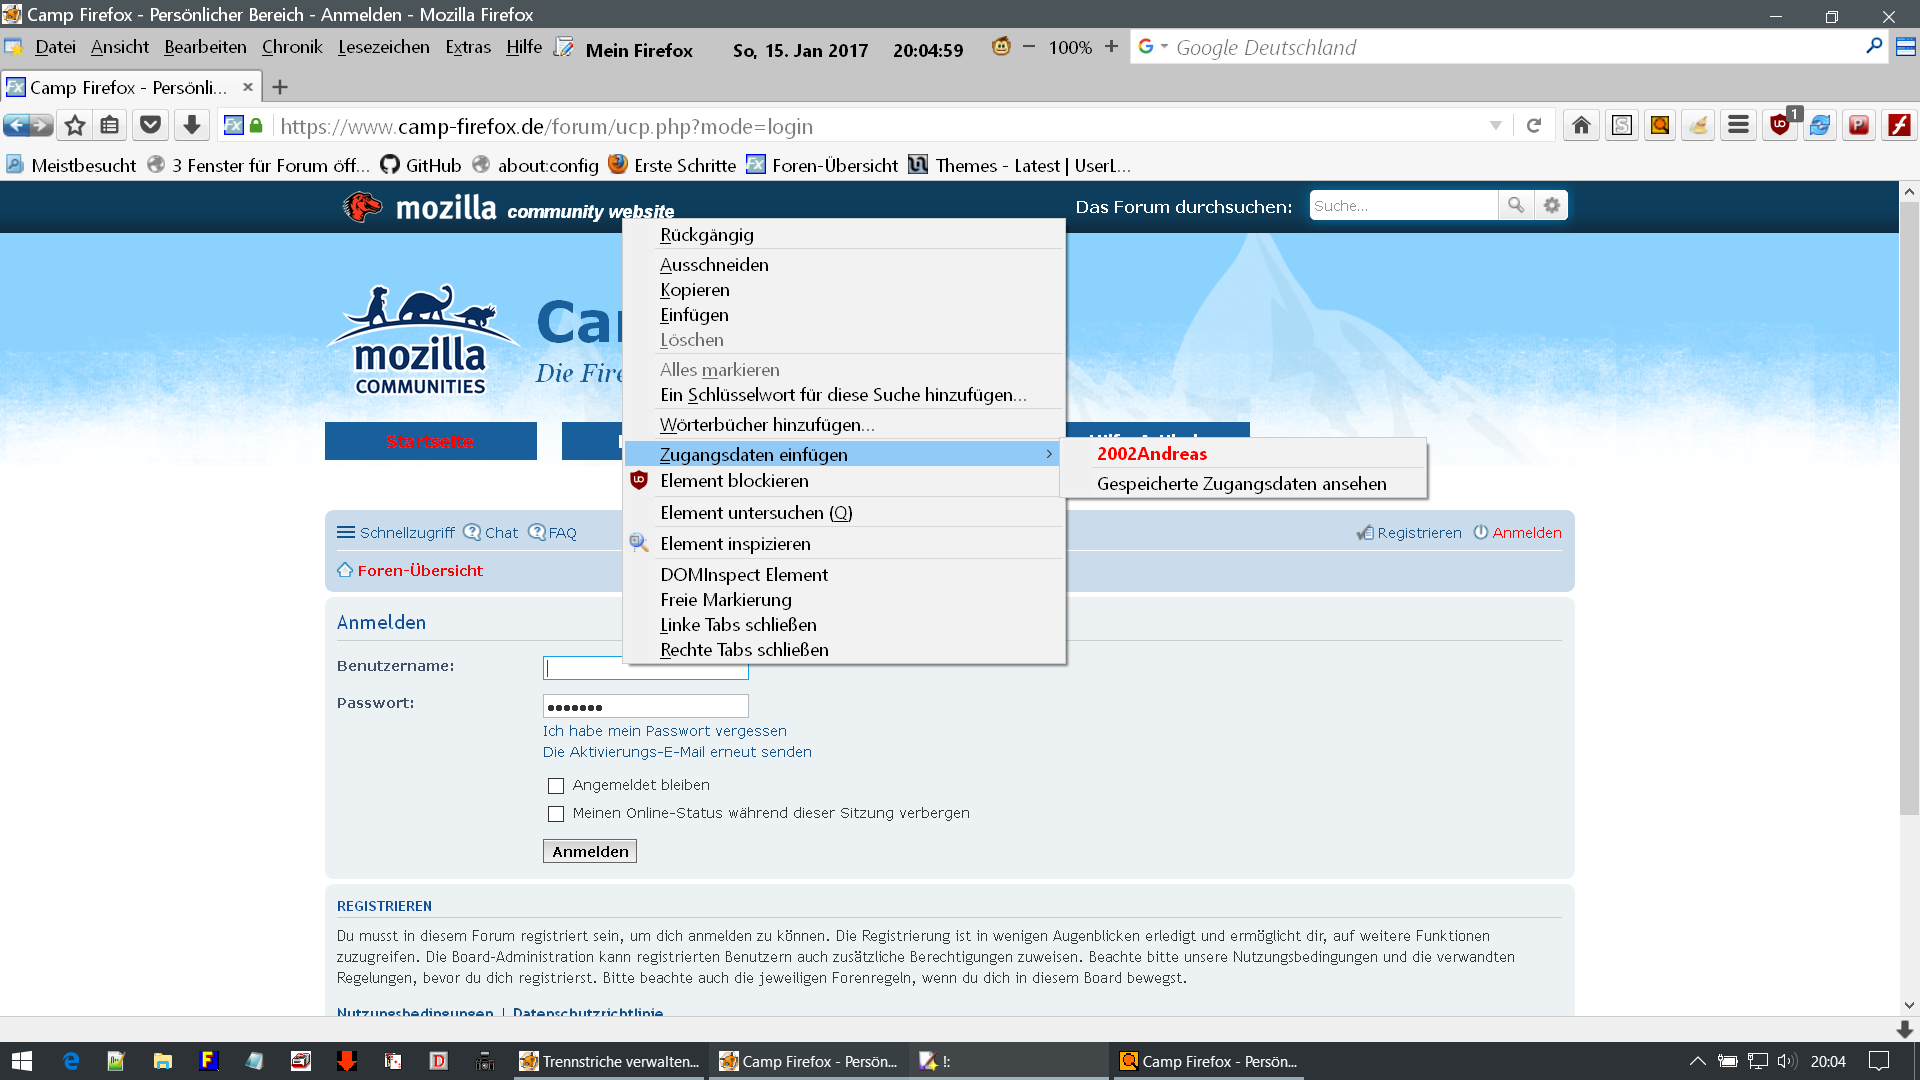Screen dimensions: 1920x1080
Task: Select Kopieren in context menu
Action: (695, 290)
